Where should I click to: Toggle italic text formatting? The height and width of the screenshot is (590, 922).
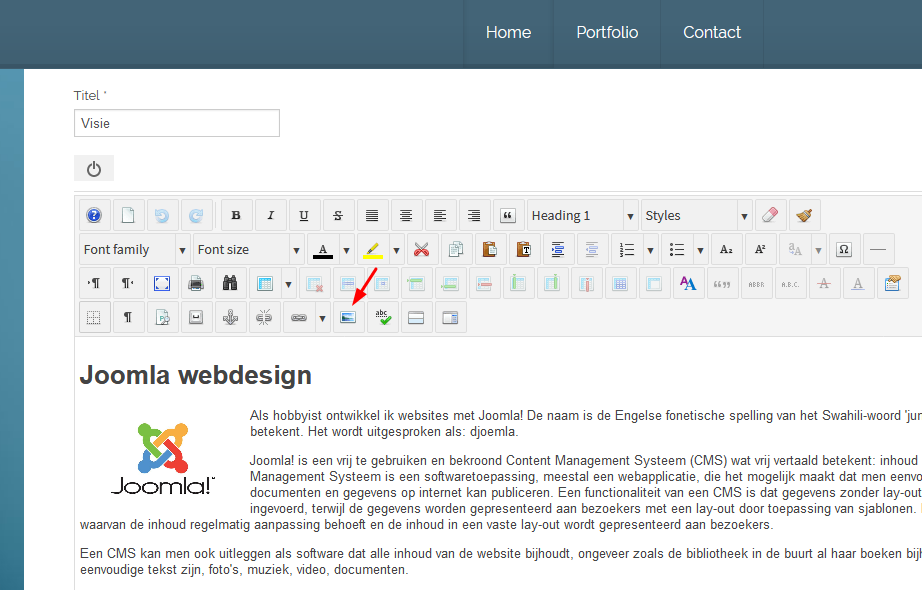coord(270,215)
